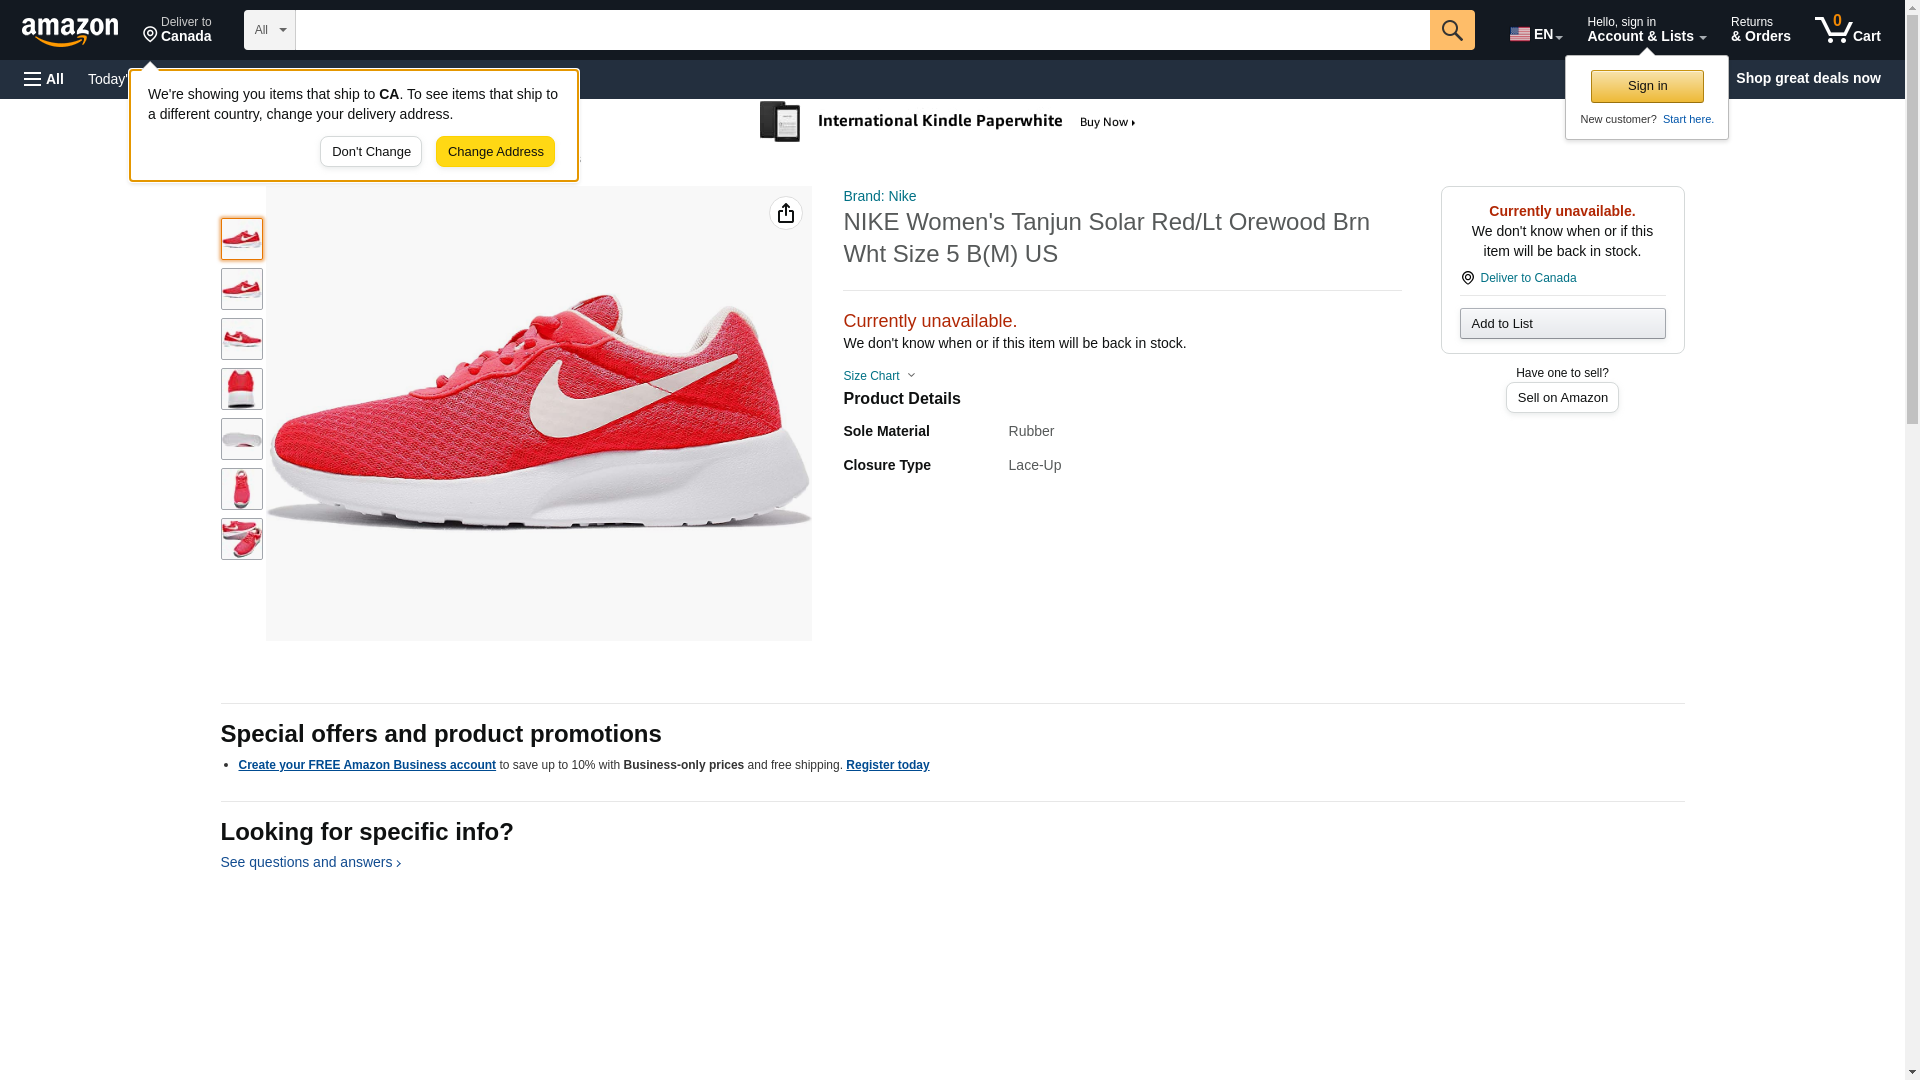Open the All hamburger menu
This screenshot has height=1080, width=1920.
[x=44, y=79]
